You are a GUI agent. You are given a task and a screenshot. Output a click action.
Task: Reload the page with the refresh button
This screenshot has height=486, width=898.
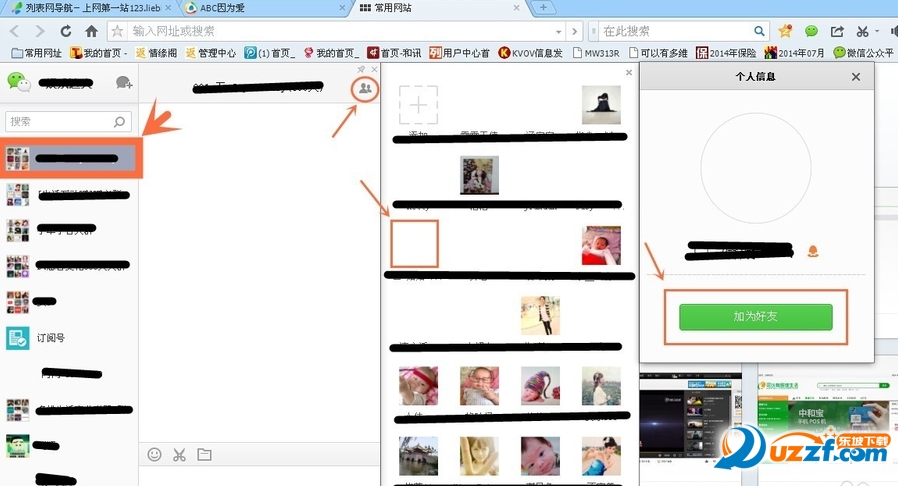pos(66,31)
